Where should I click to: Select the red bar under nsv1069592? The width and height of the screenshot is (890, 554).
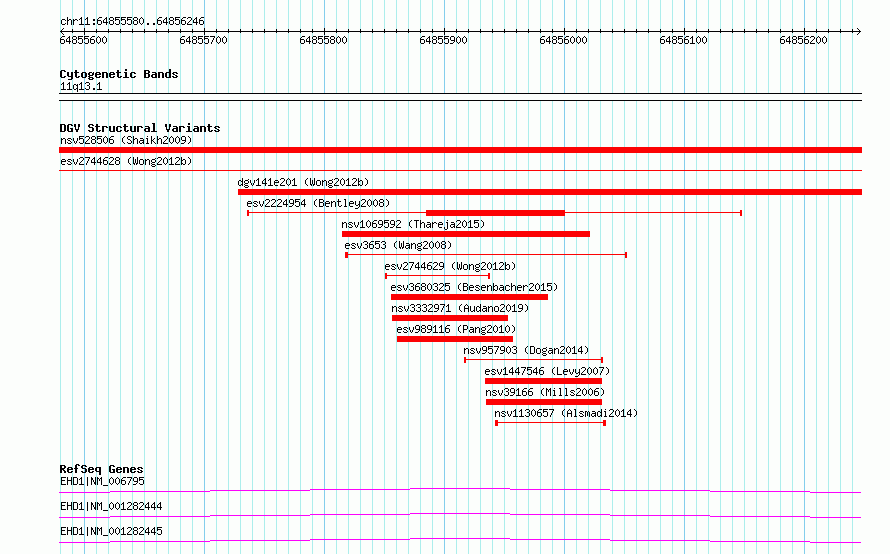tap(466, 234)
